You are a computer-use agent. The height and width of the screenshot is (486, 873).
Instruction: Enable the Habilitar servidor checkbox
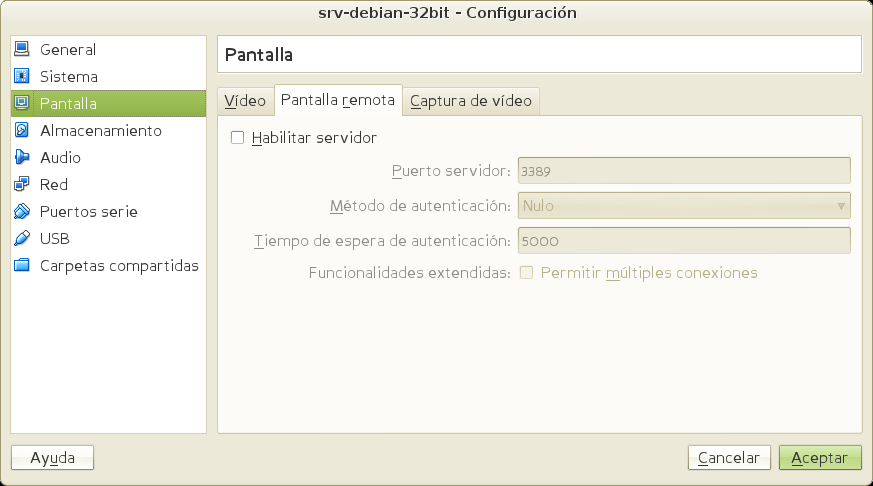point(237,137)
